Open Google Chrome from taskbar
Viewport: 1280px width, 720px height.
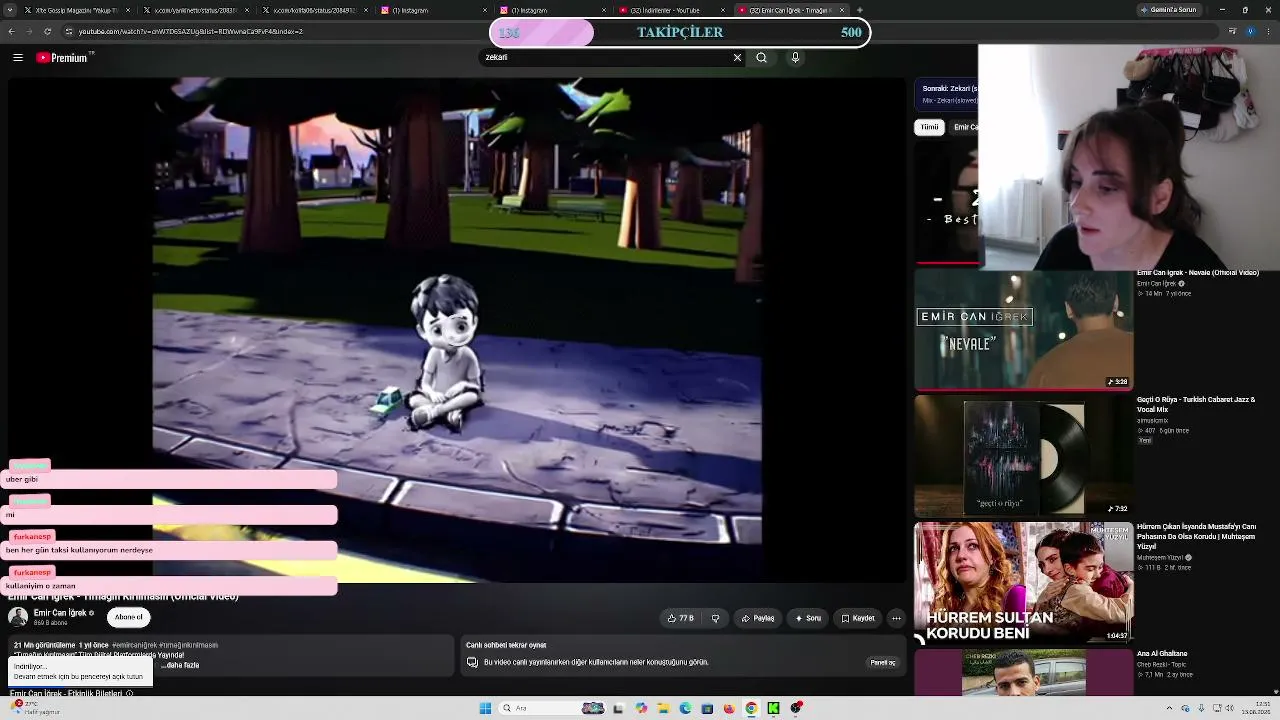point(751,708)
